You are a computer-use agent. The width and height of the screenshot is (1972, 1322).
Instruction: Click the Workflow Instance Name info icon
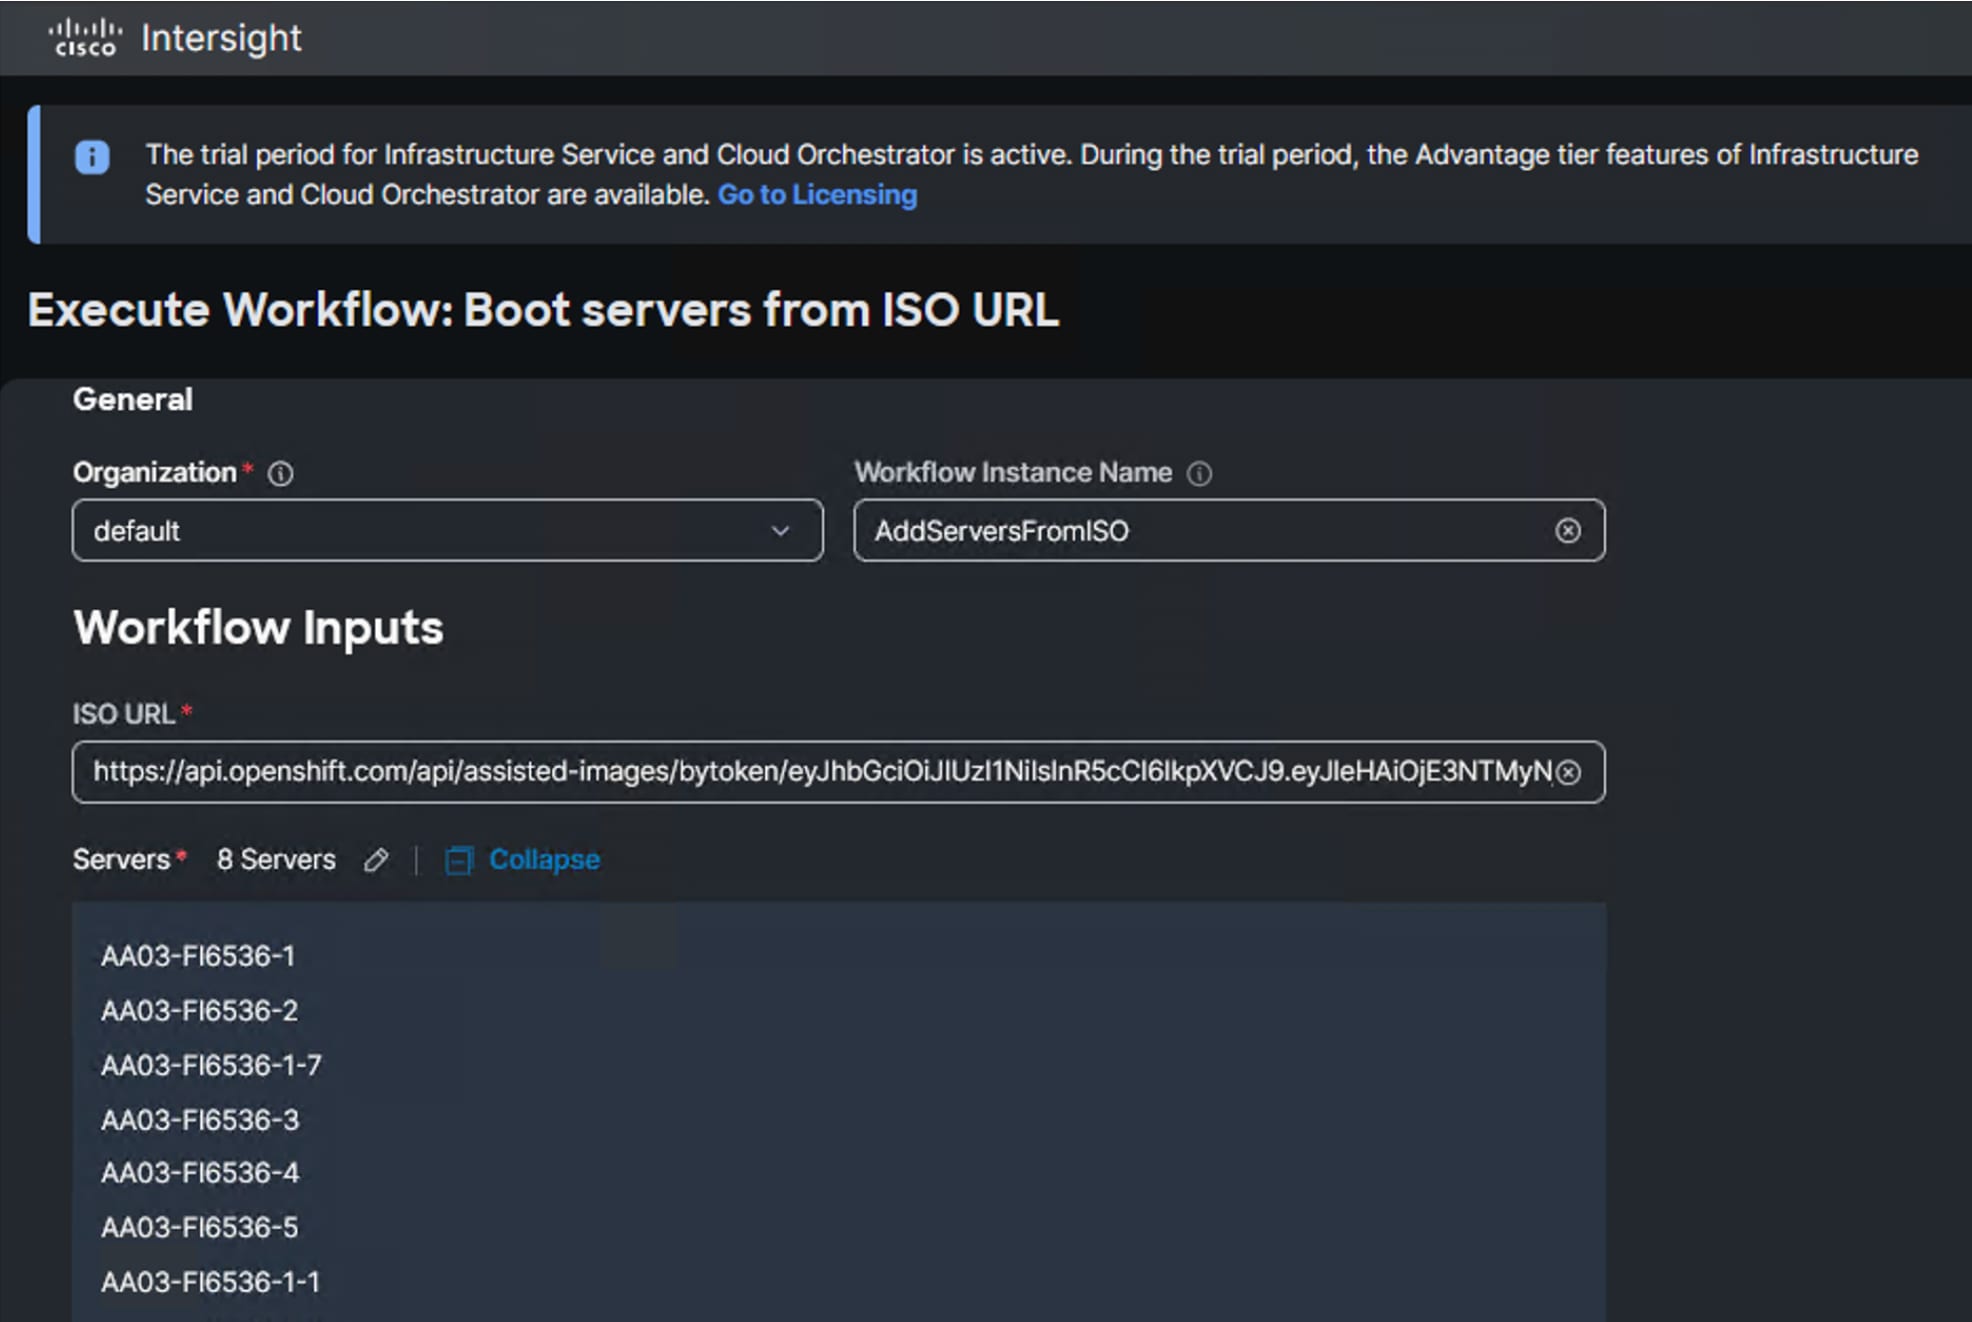(x=1199, y=473)
